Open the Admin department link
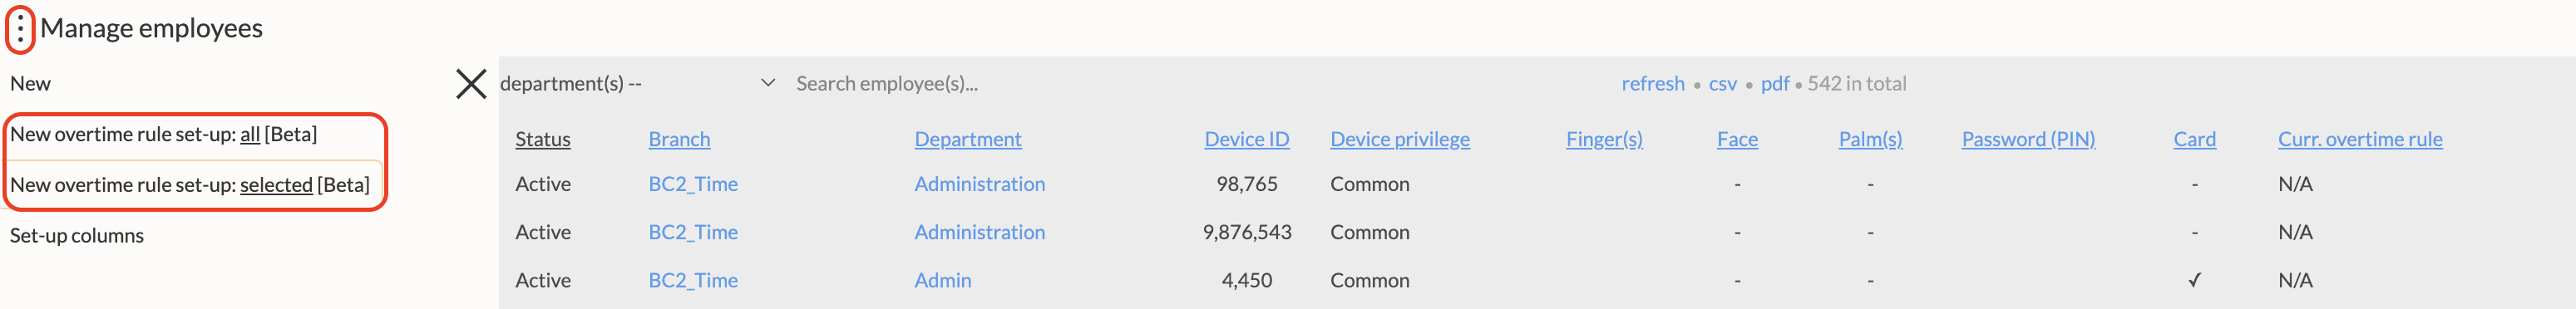Viewport: 2576px width, 309px height. pyautogui.click(x=943, y=281)
